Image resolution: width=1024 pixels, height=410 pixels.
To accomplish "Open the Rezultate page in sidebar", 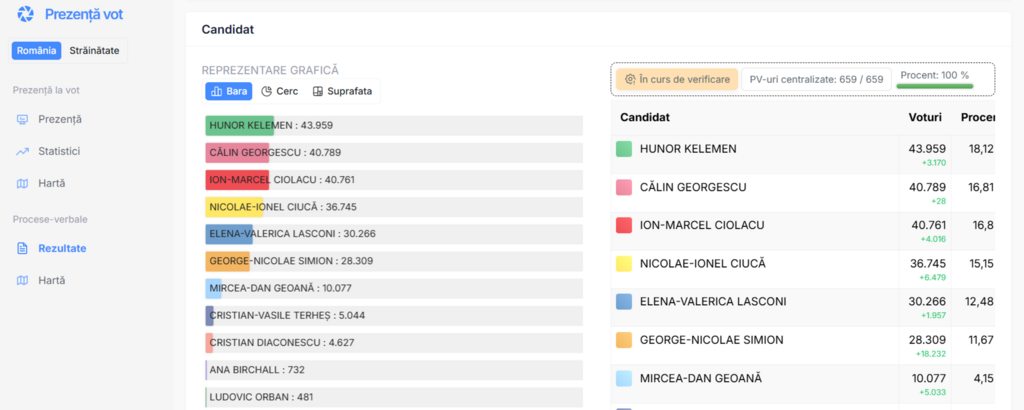I will point(62,248).
